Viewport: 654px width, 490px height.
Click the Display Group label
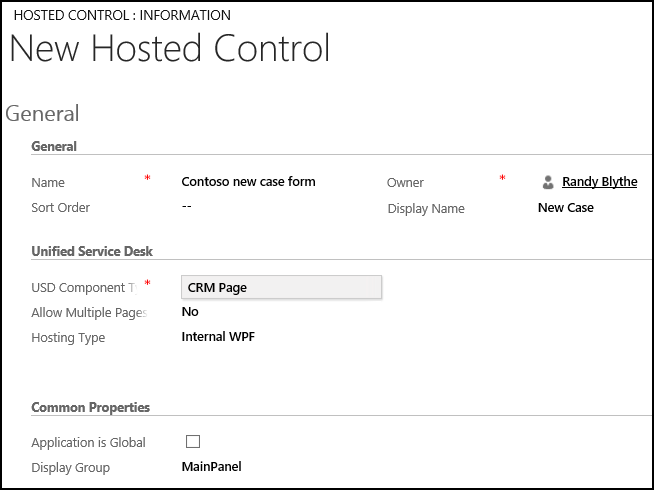tap(70, 468)
